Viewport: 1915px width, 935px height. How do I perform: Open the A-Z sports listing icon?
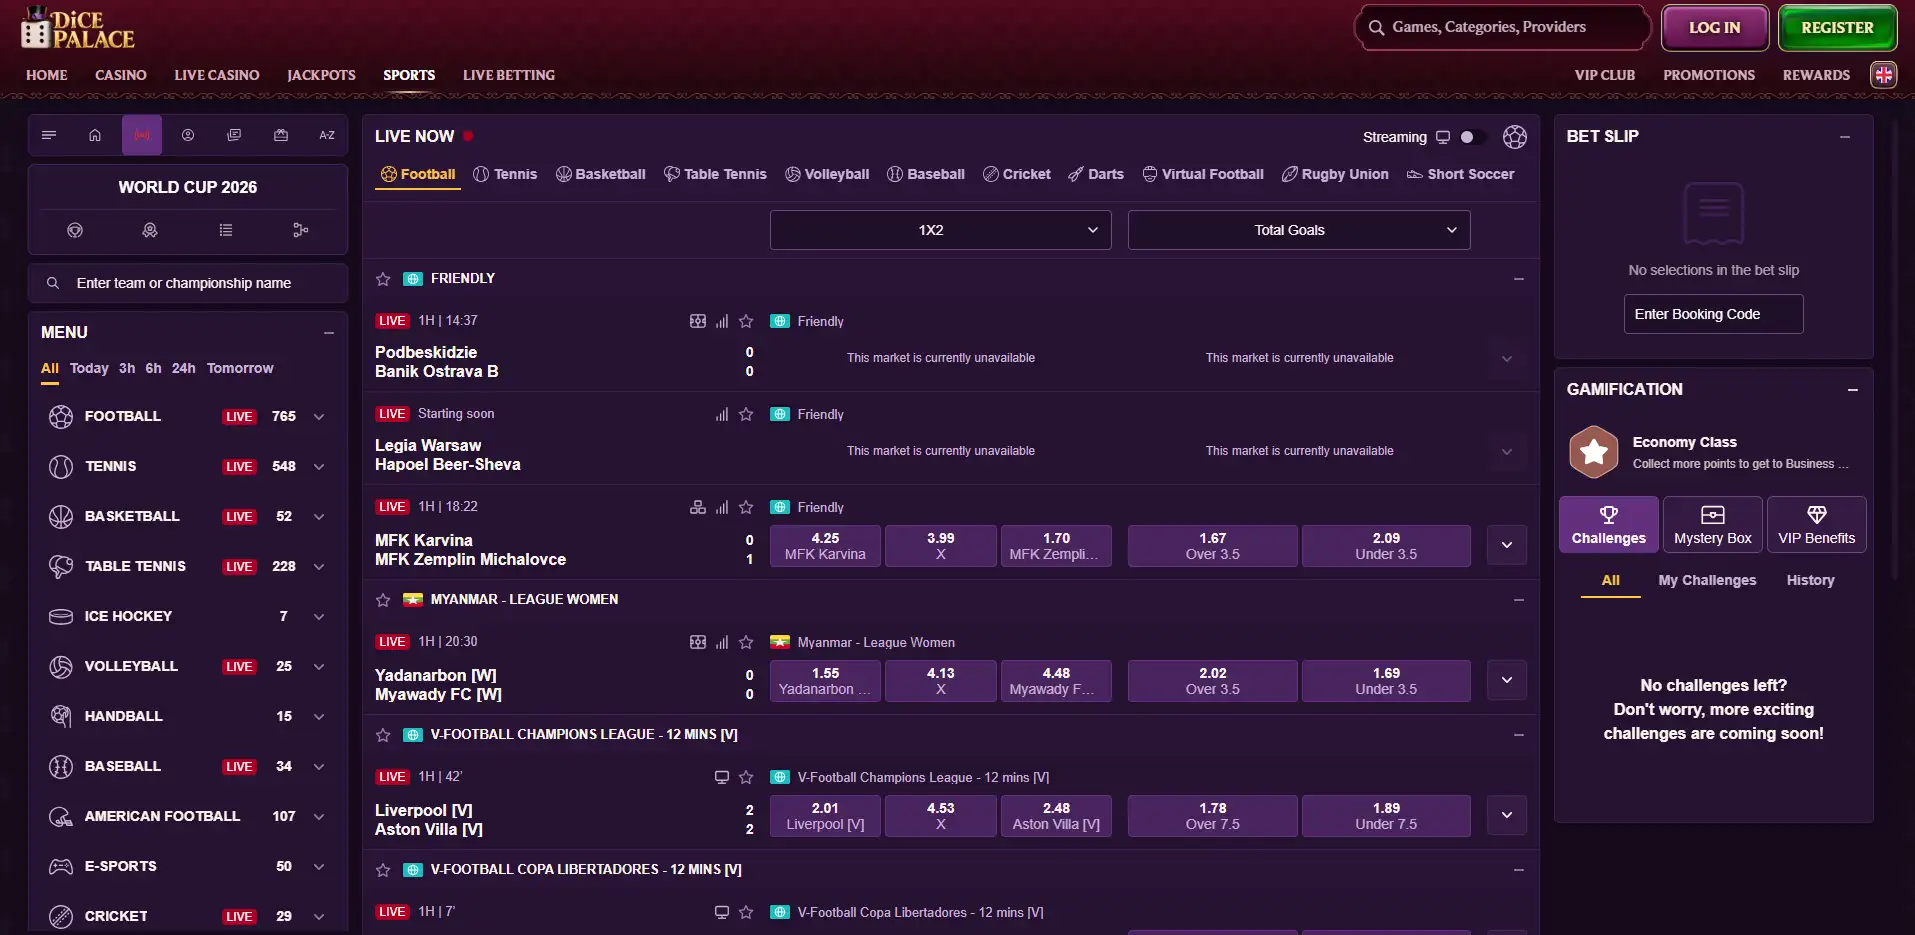[327, 135]
